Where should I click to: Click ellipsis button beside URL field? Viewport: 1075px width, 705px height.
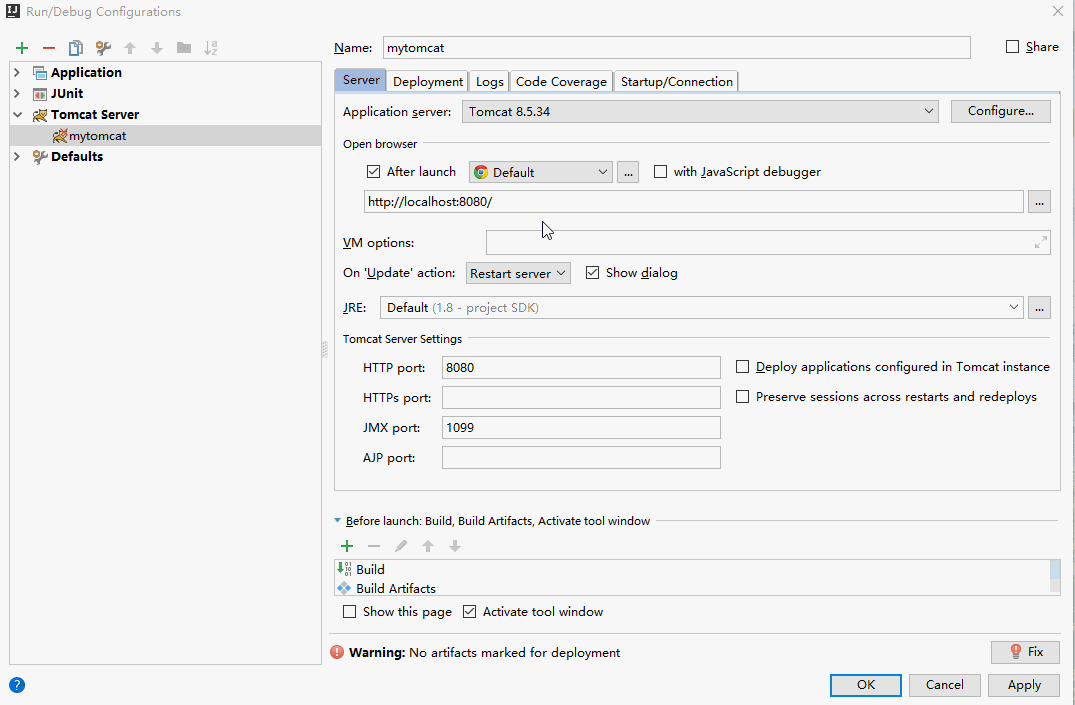point(1039,202)
